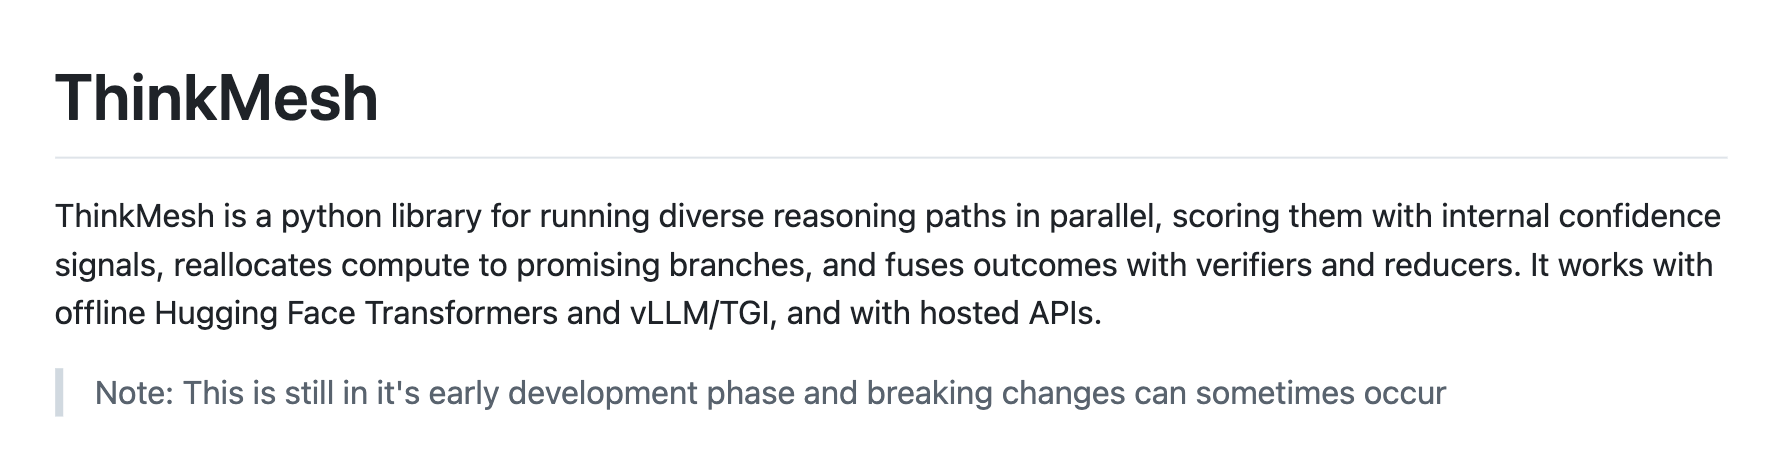Click 'diverse reasoning paths' in the first line
The height and width of the screenshot is (467, 1783).
831,216
